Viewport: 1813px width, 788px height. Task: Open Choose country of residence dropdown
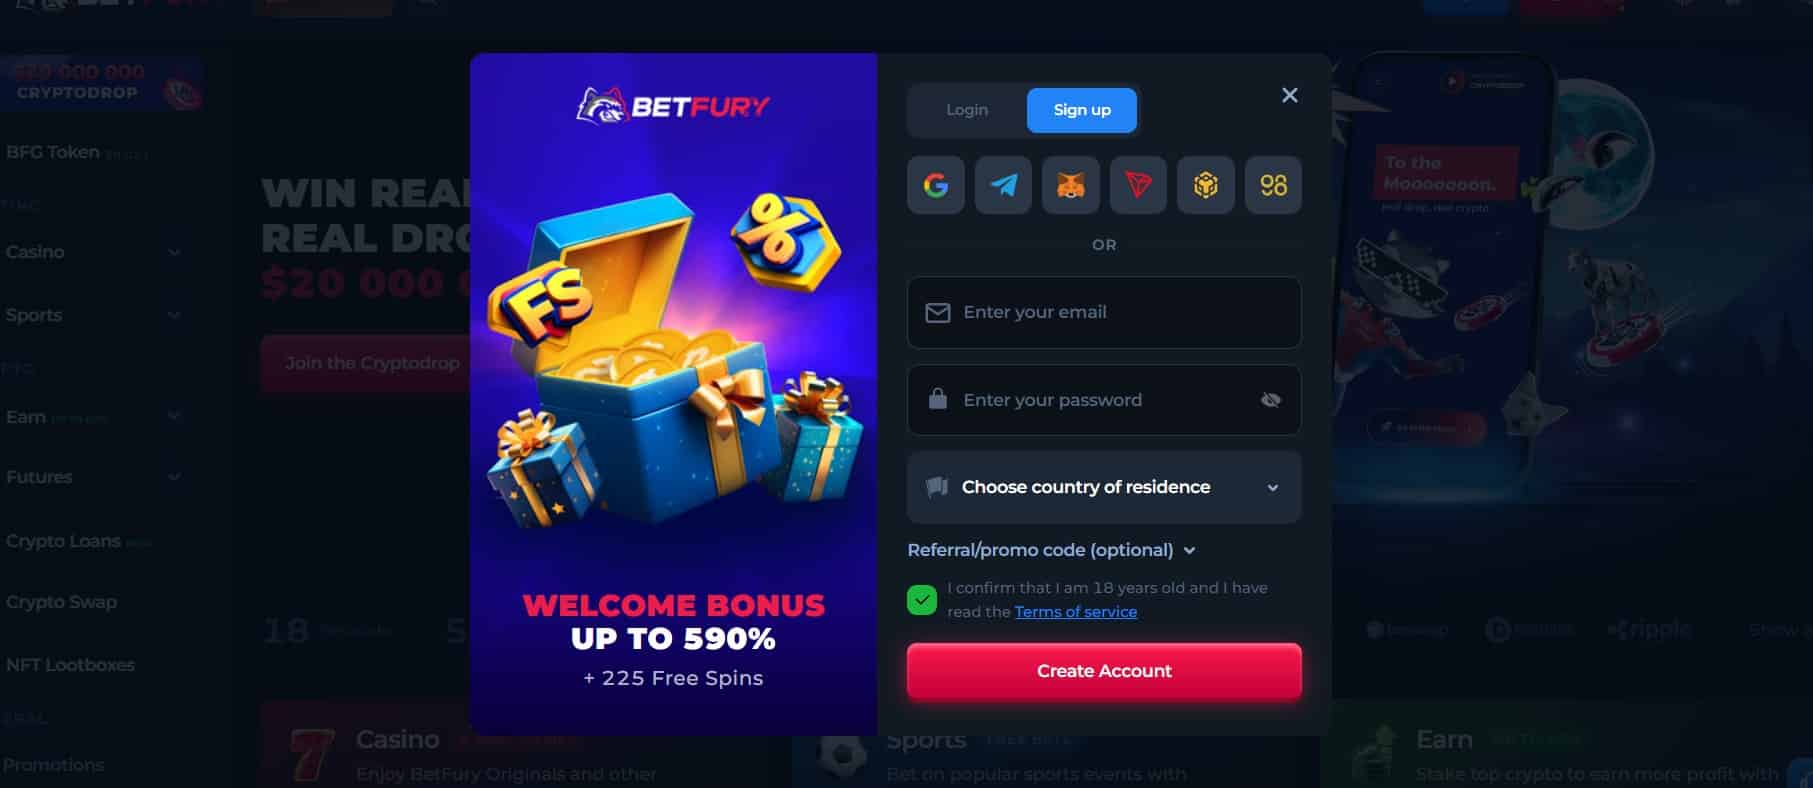coord(1104,487)
